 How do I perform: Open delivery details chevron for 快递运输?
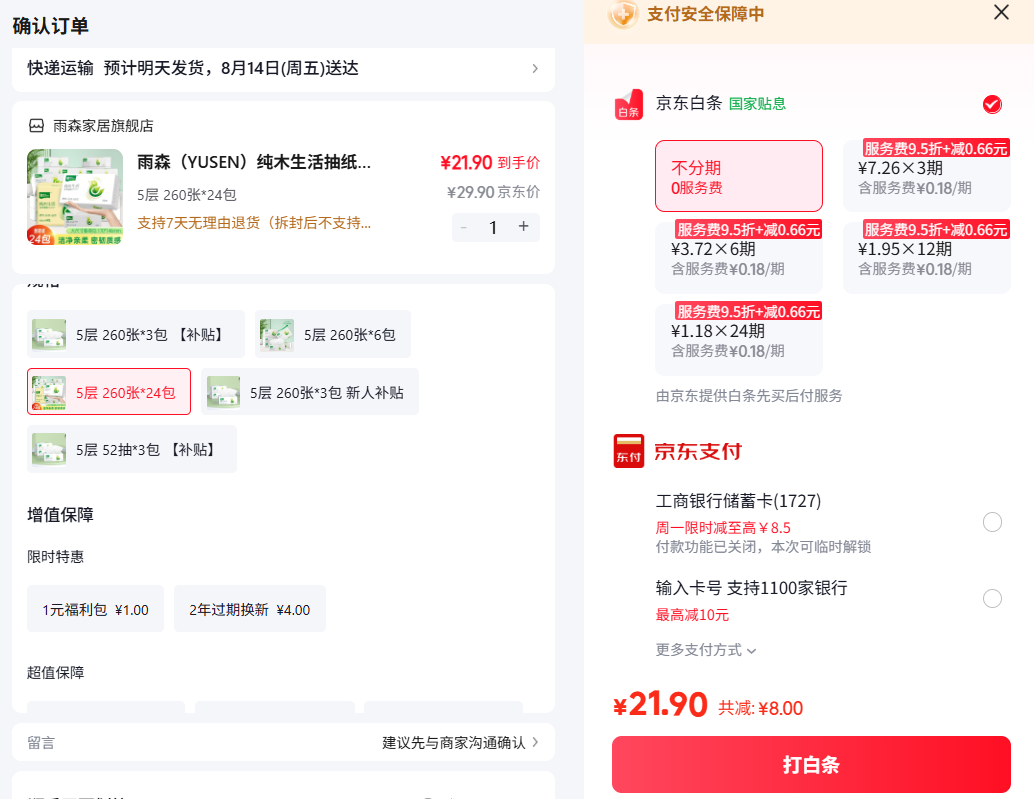coord(535,69)
